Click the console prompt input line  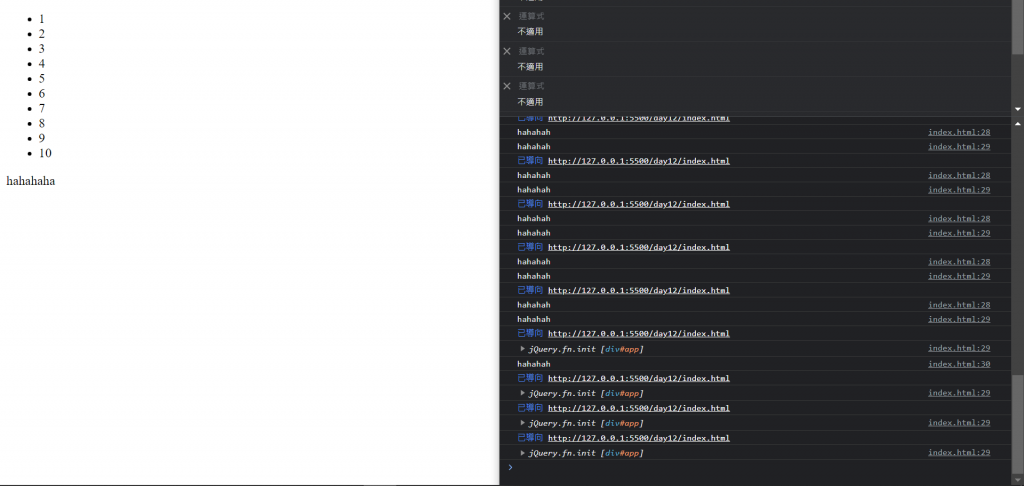coord(758,467)
